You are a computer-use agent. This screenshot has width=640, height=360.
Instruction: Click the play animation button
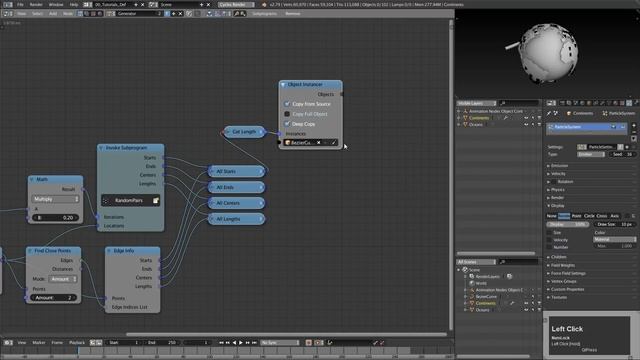coord(241,342)
